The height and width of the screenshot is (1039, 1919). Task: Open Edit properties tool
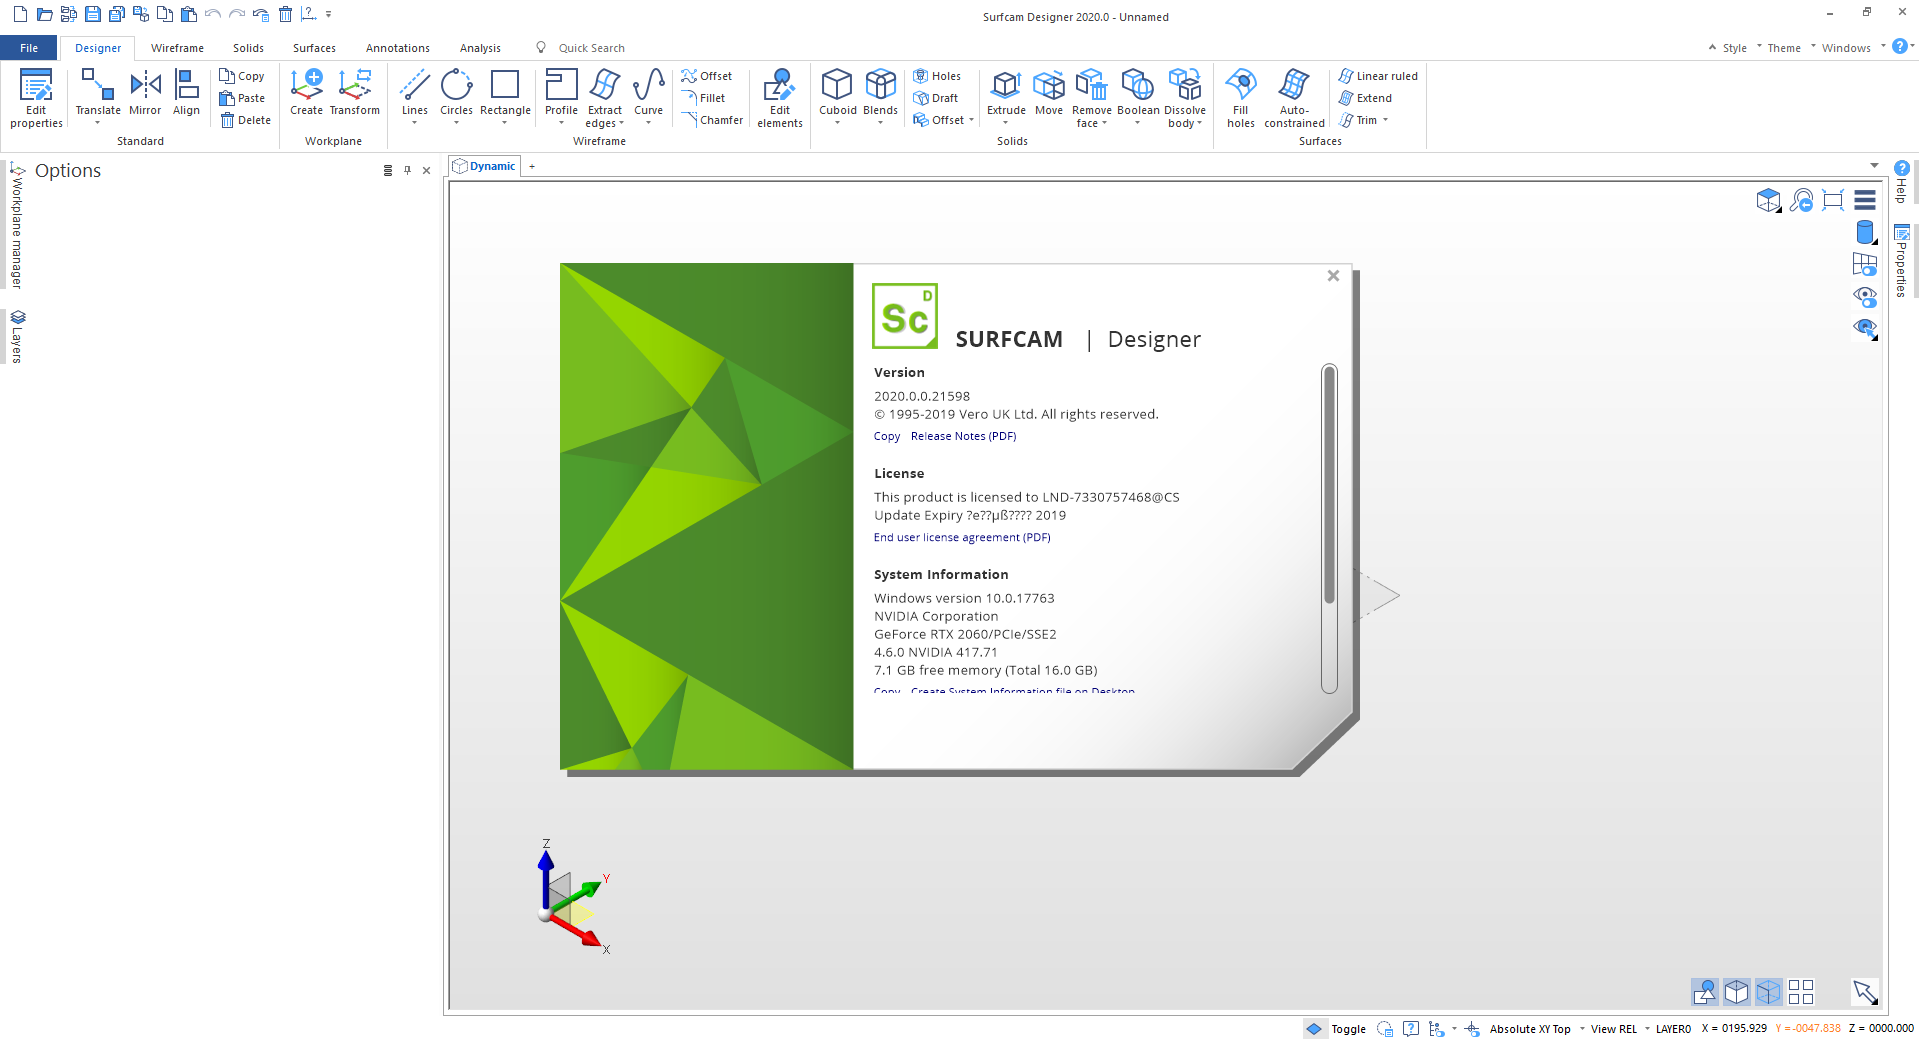pyautogui.click(x=36, y=98)
